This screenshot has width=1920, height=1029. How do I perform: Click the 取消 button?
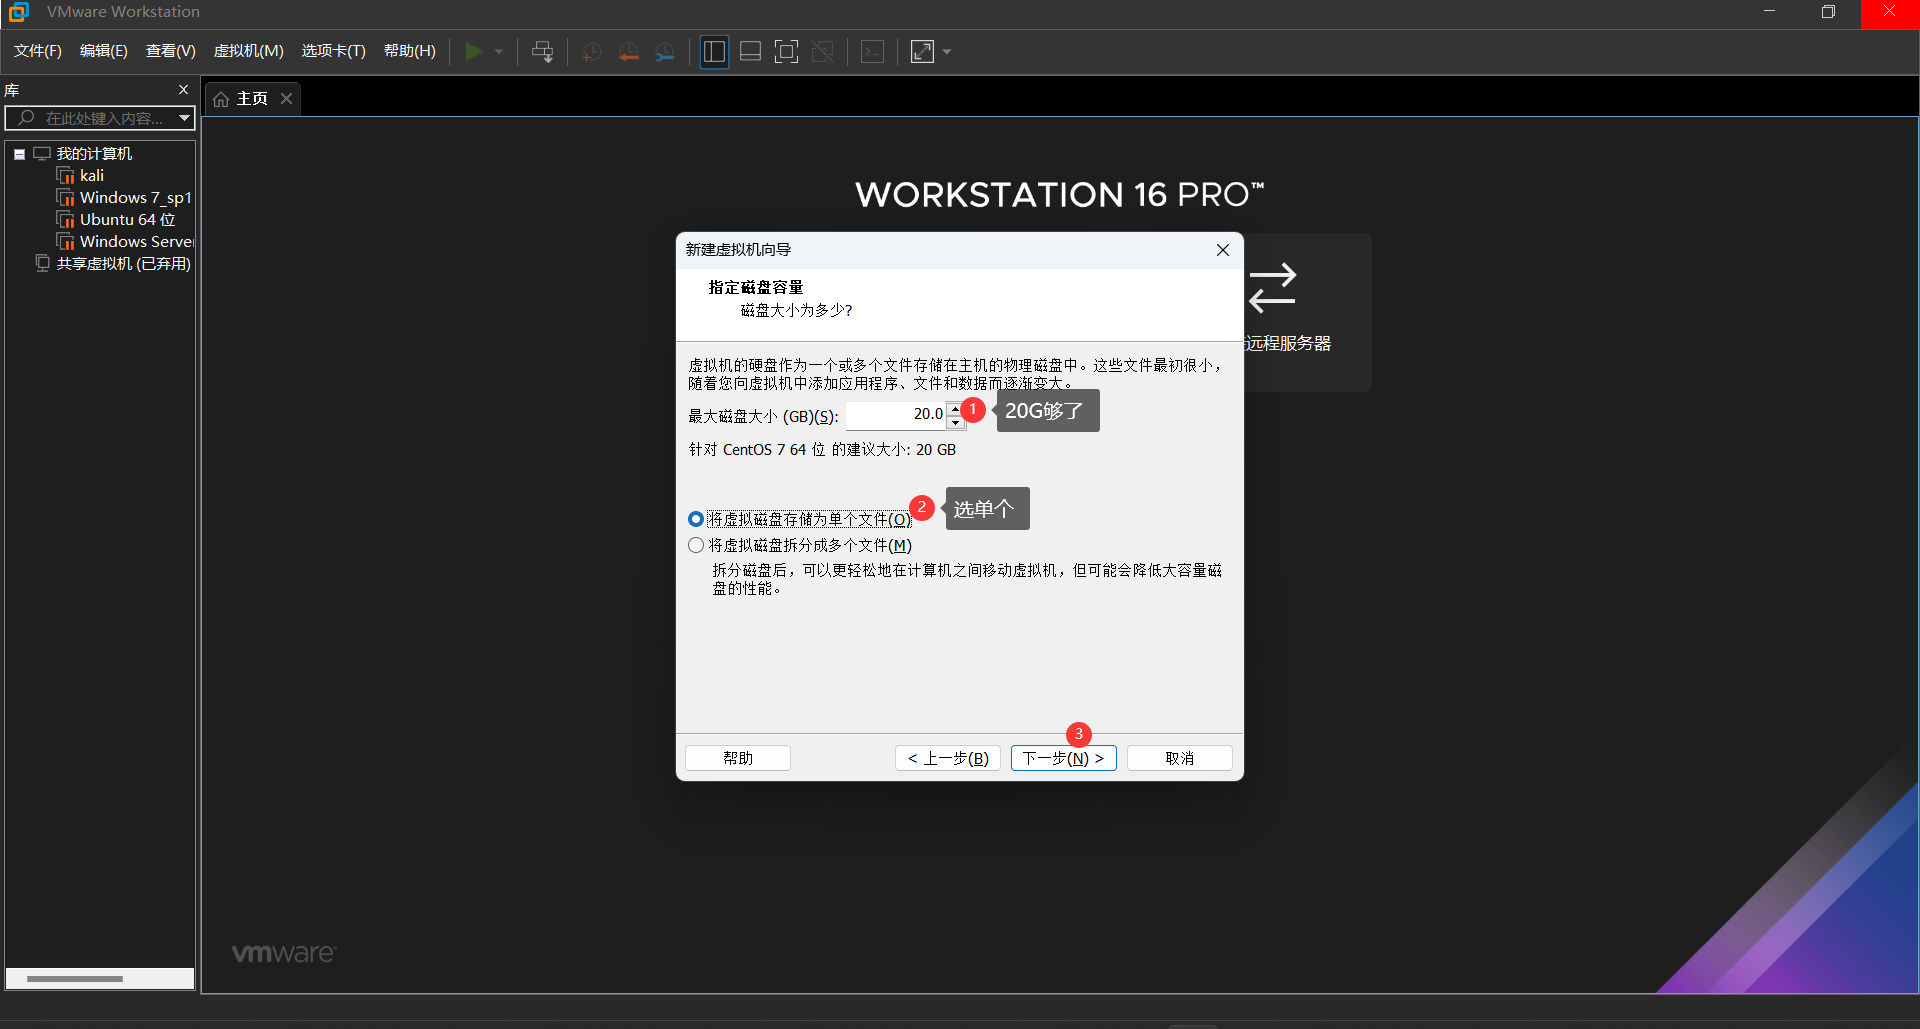click(x=1180, y=758)
